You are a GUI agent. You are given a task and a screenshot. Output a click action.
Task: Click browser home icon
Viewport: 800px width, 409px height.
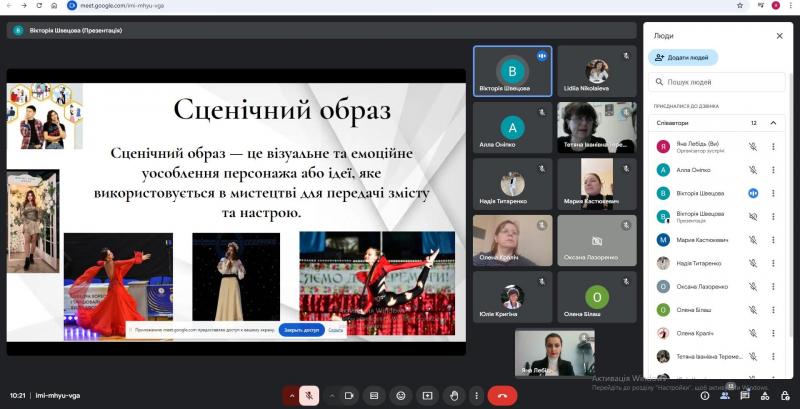[x=54, y=6]
